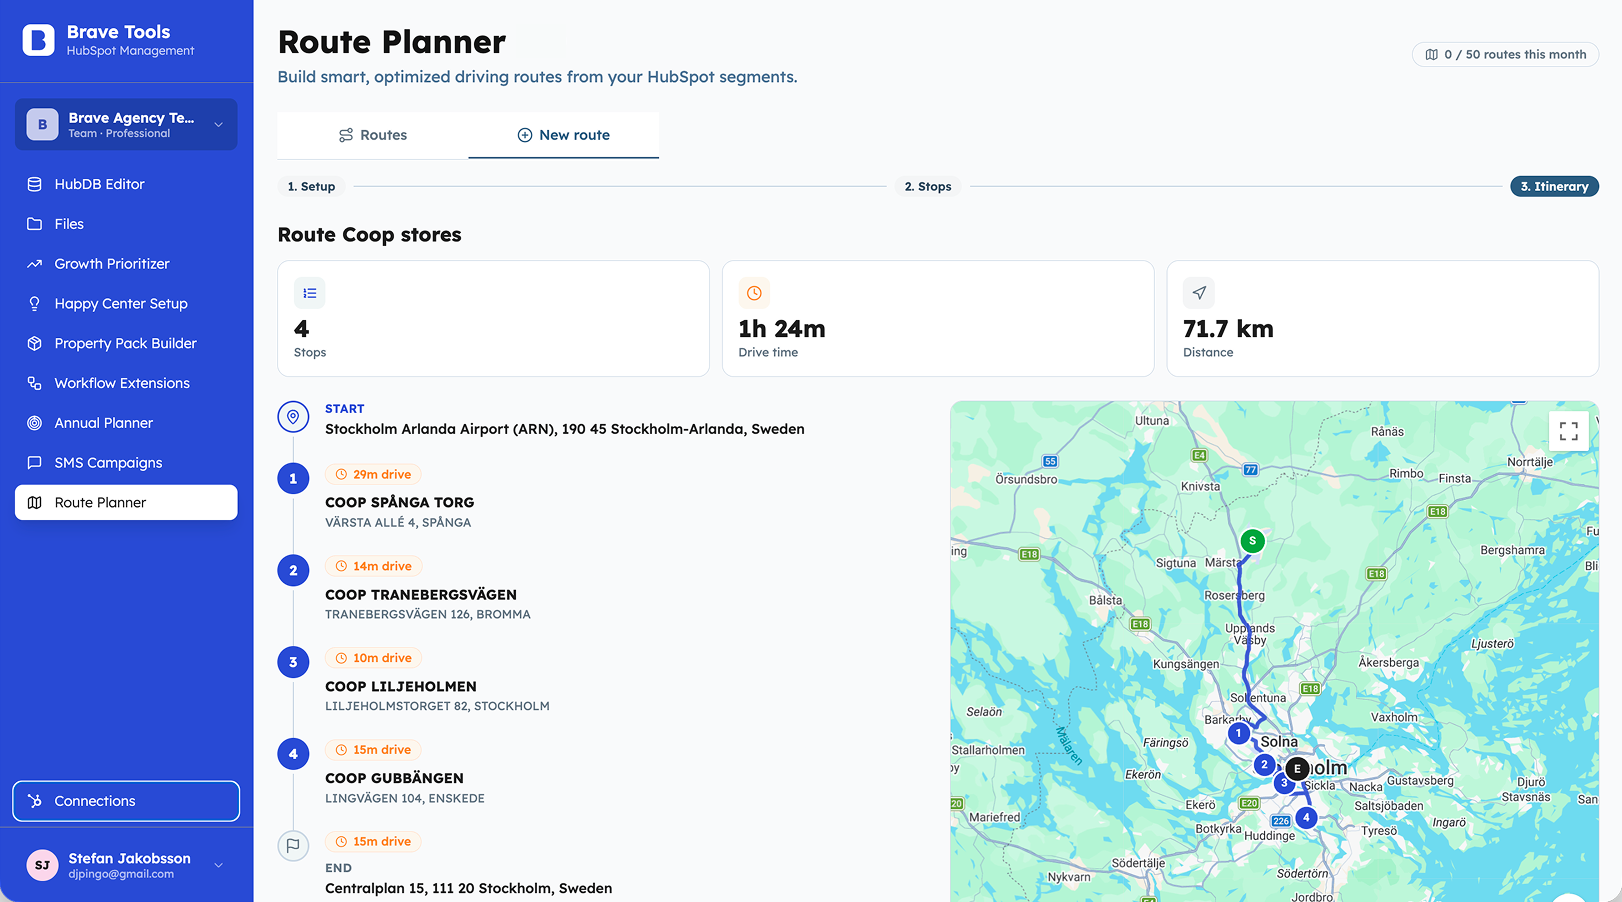
Task: Click the 10m drive badge
Action: pos(373,658)
